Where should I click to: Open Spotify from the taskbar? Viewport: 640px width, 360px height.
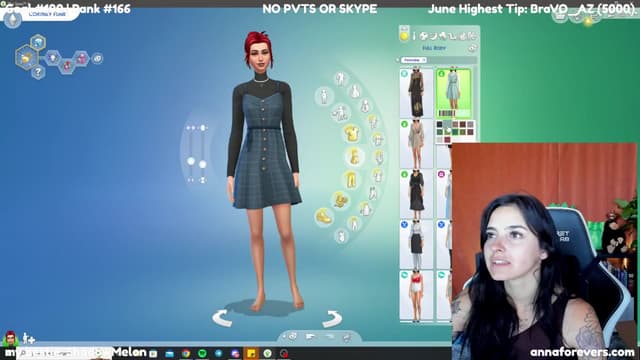pos(202,353)
